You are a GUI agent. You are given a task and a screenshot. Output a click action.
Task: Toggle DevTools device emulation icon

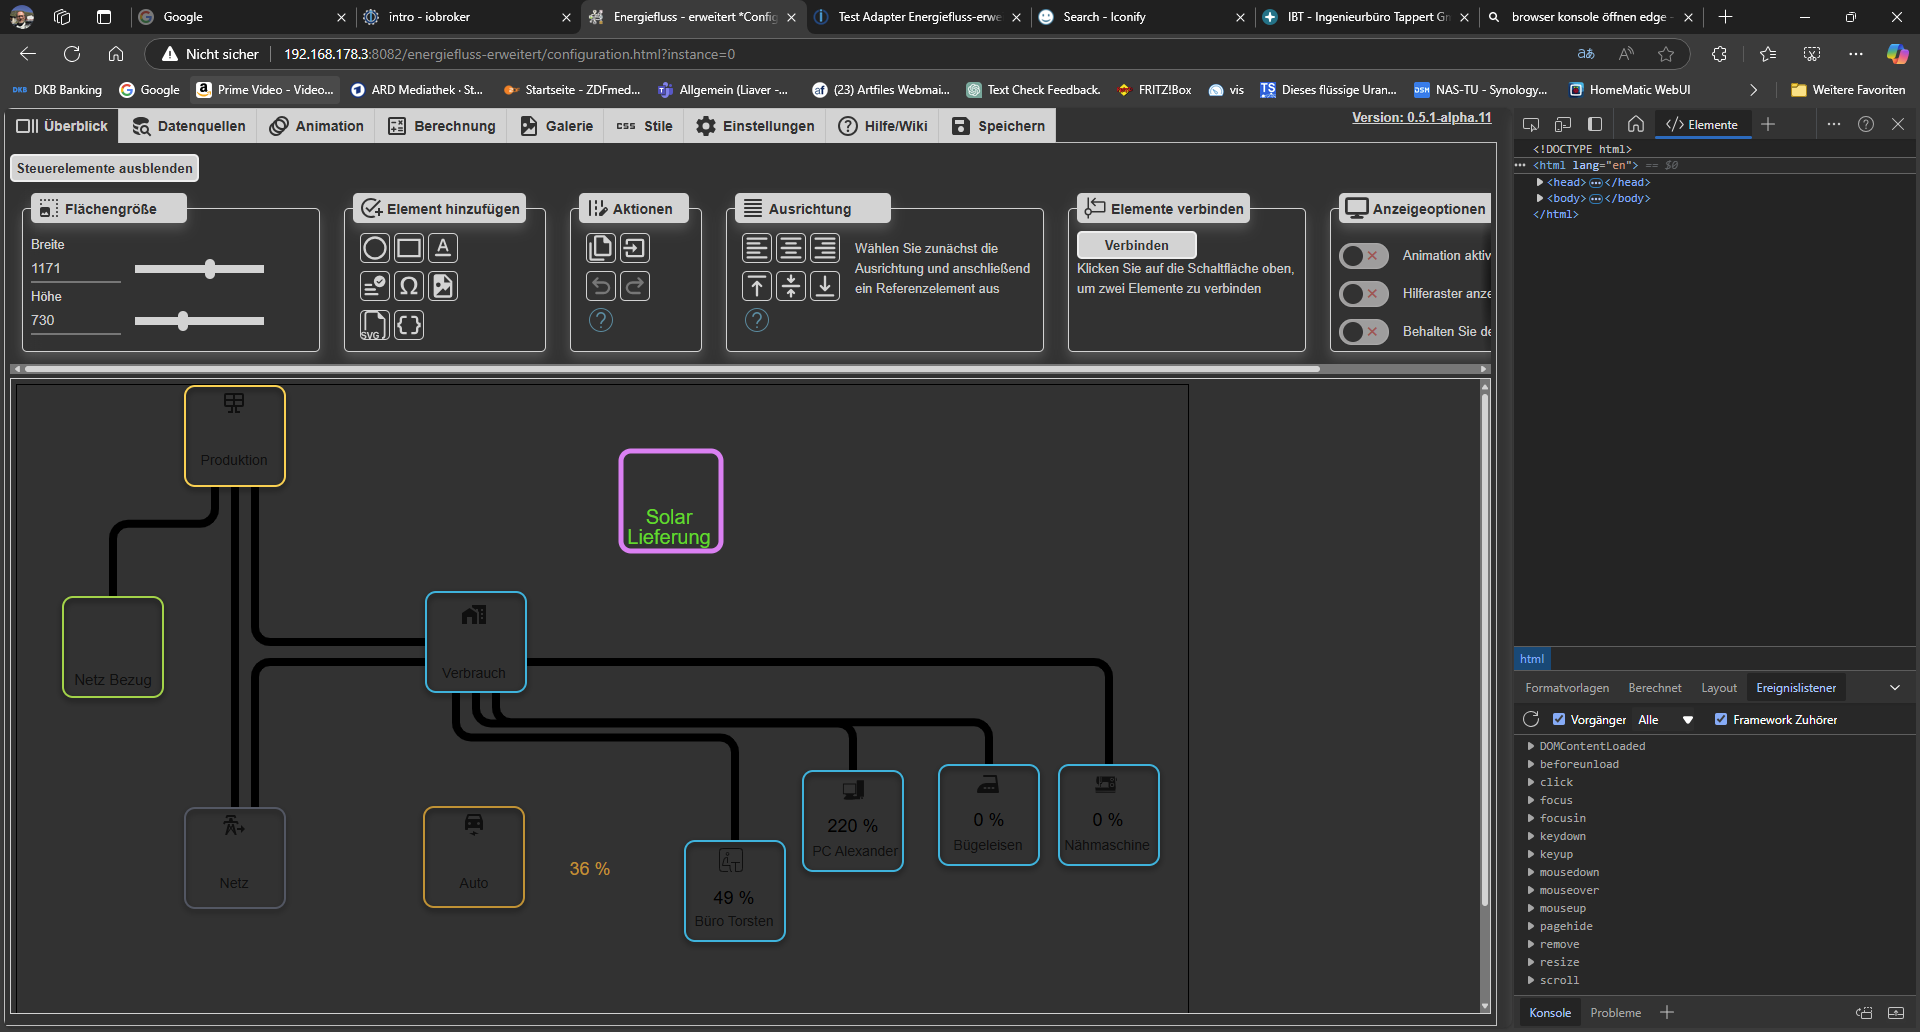(1563, 124)
